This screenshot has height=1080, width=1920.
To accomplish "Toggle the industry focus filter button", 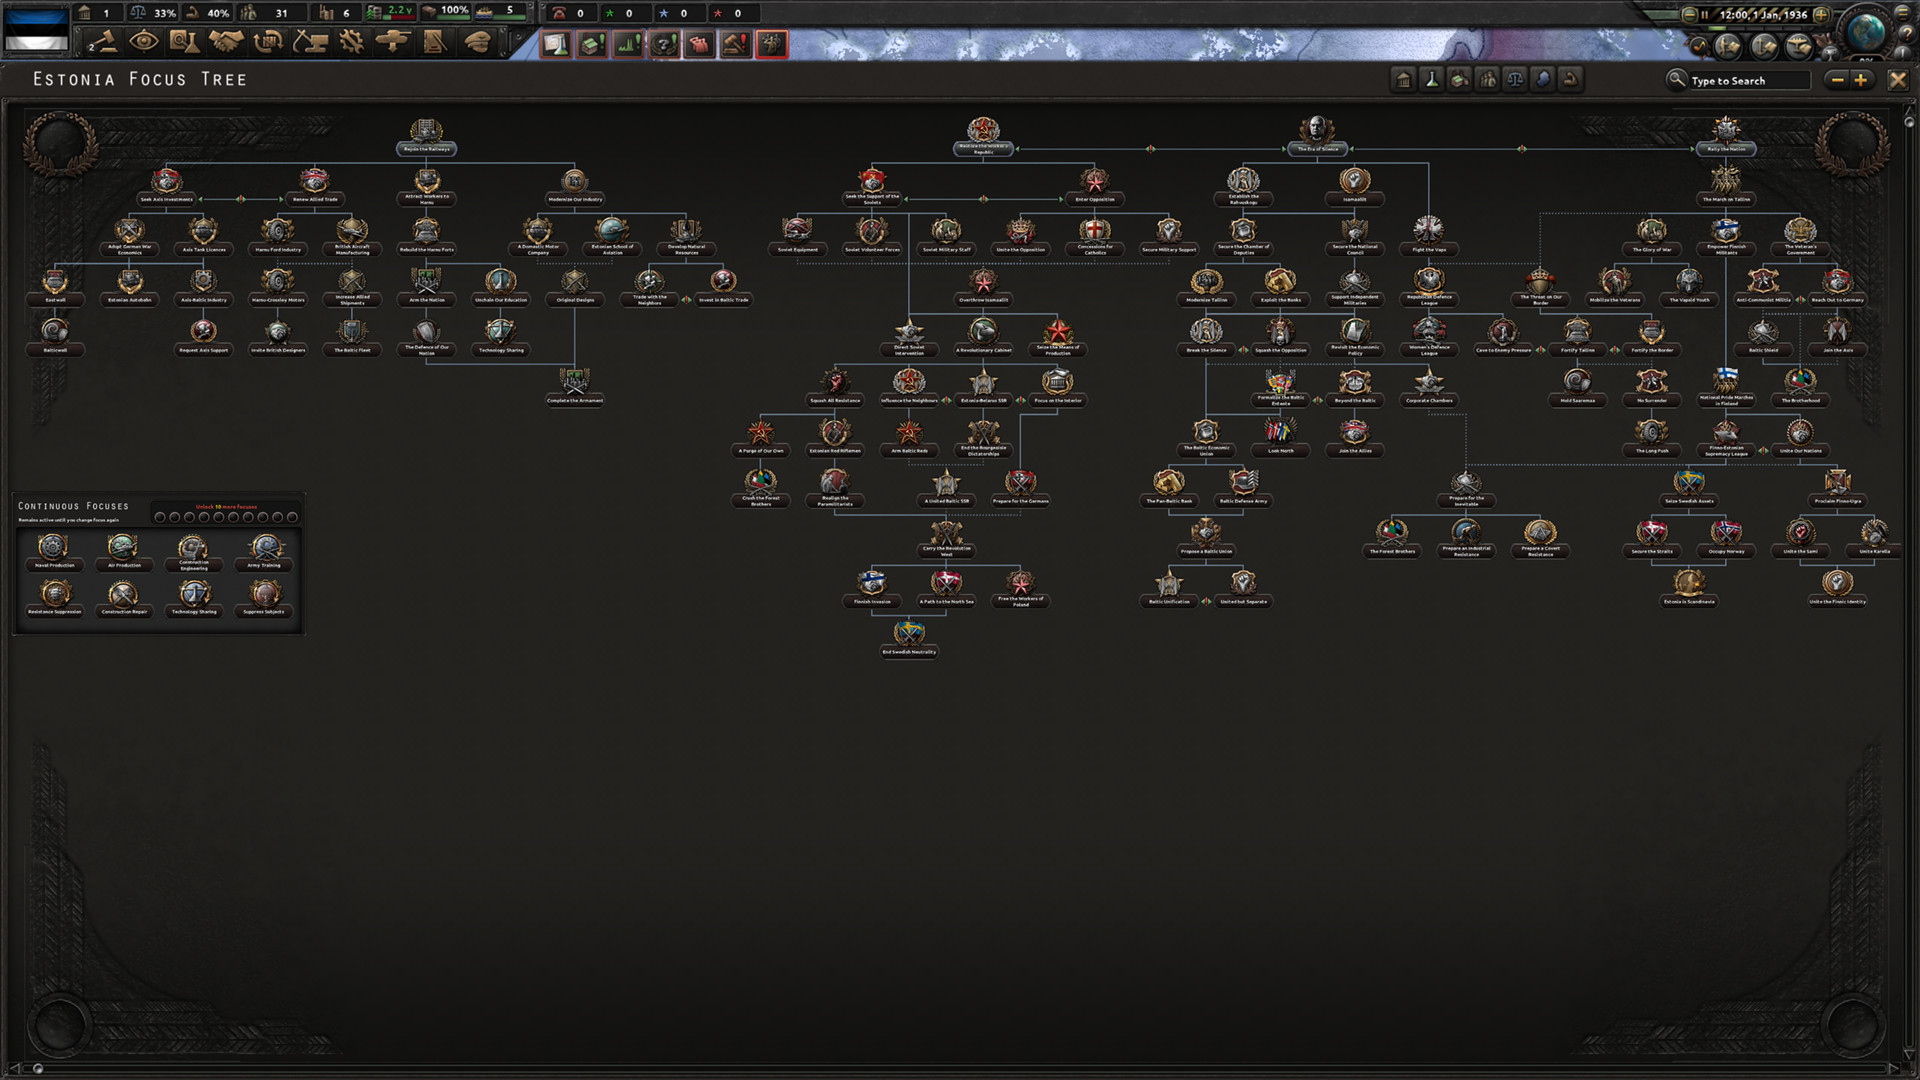I will 1461,80.
